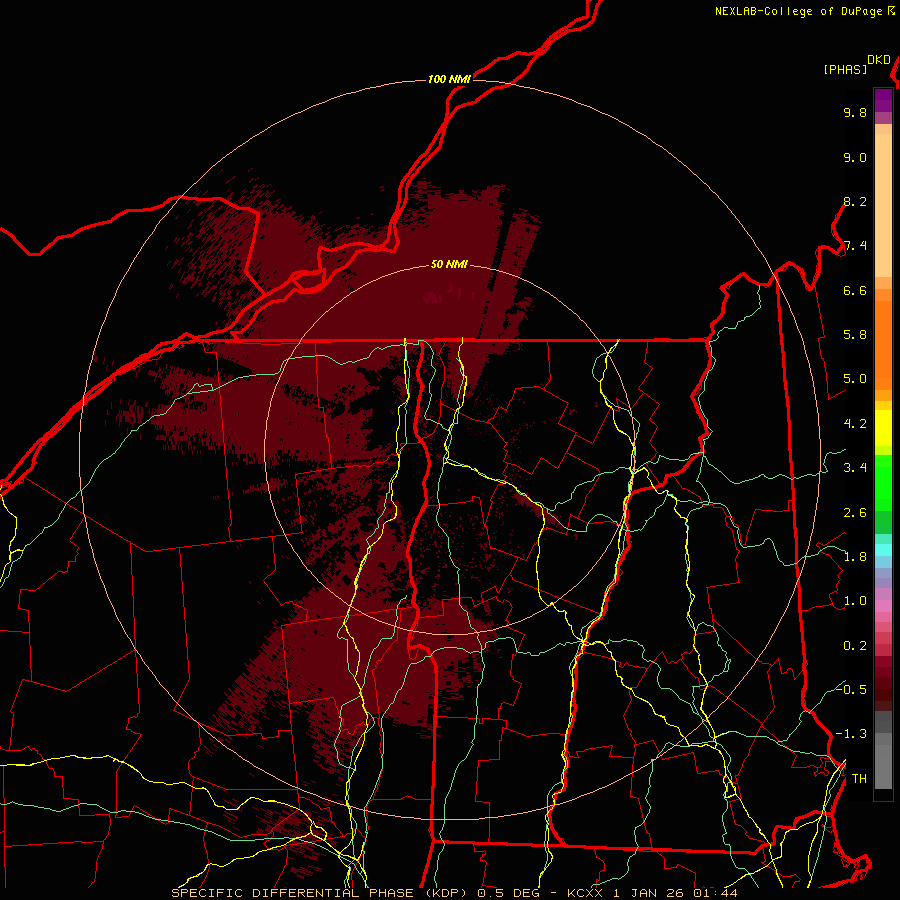Click the bright green swatch in color bar
The image size is (900, 900).
[883, 482]
